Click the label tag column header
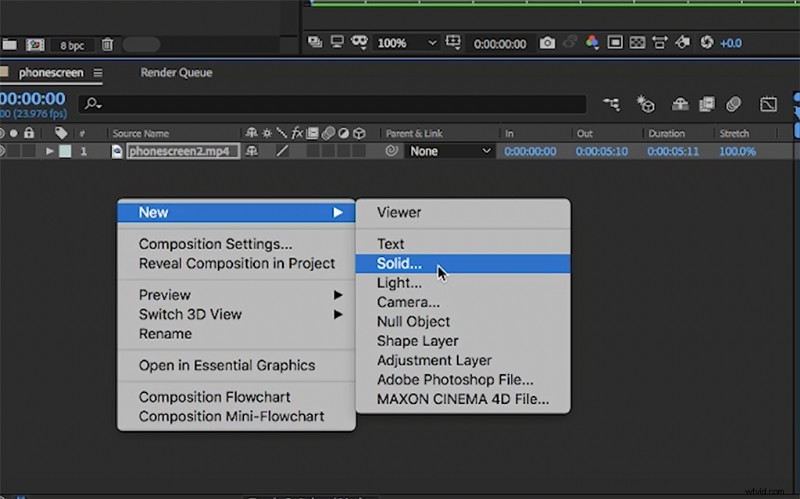The height and width of the screenshot is (499, 800). click(61, 133)
